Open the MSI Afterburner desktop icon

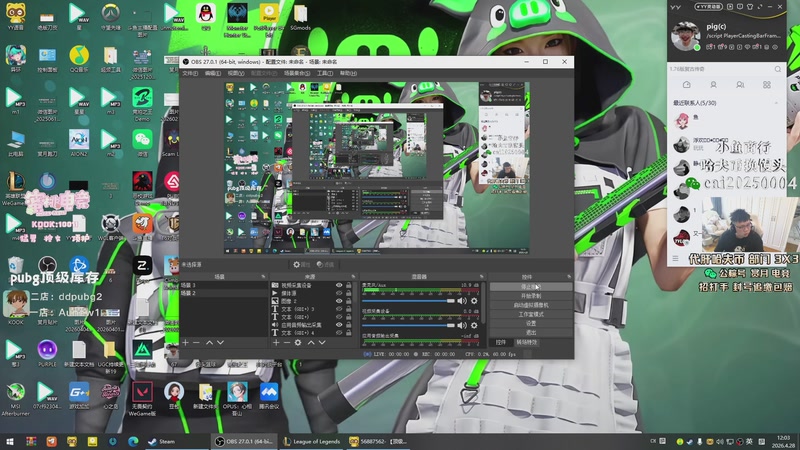(16, 399)
